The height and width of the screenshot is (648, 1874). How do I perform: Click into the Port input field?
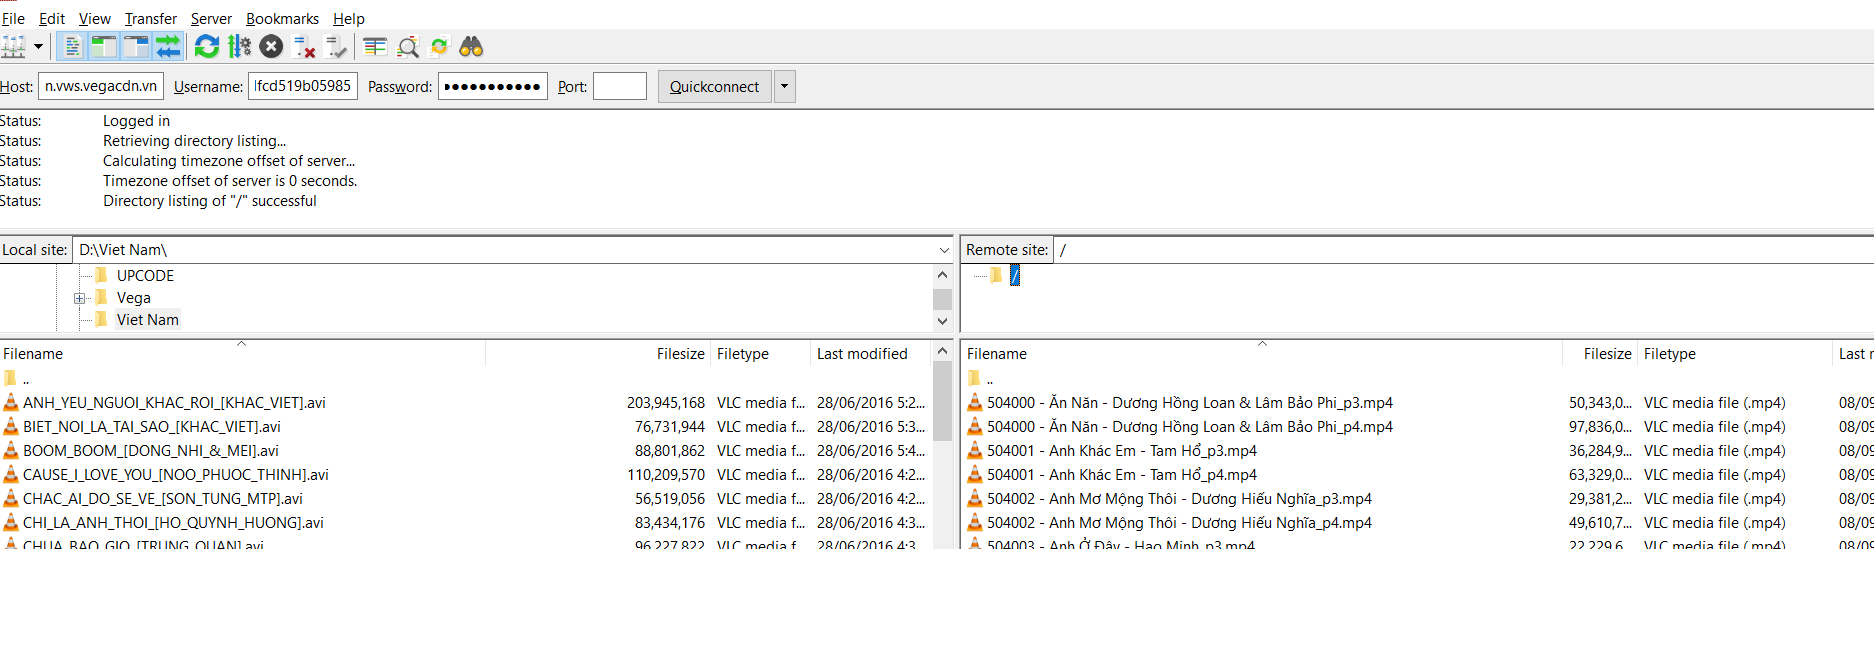click(620, 87)
